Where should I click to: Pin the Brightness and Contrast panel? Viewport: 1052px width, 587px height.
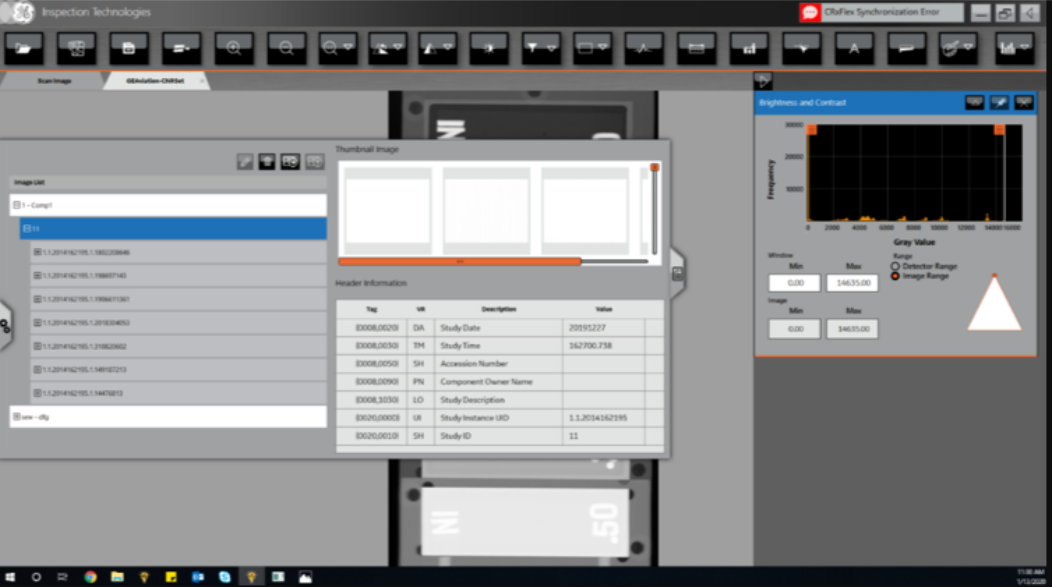point(999,102)
